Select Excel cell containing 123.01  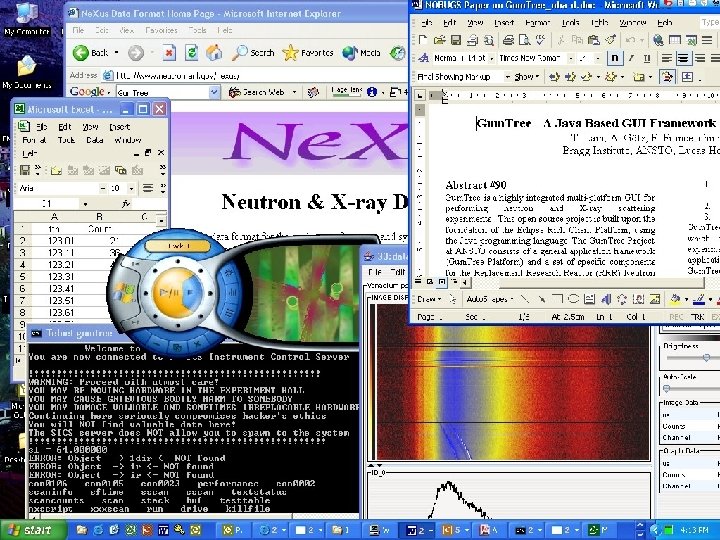click(54, 241)
